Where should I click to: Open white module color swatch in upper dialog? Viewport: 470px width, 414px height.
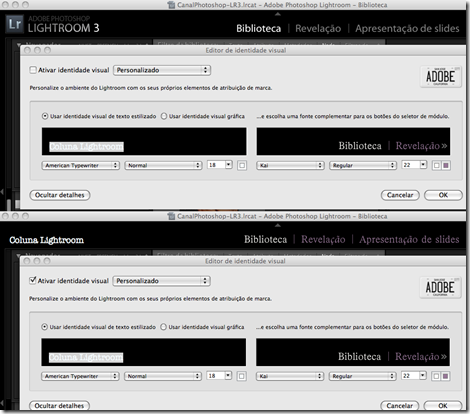pos(437,165)
